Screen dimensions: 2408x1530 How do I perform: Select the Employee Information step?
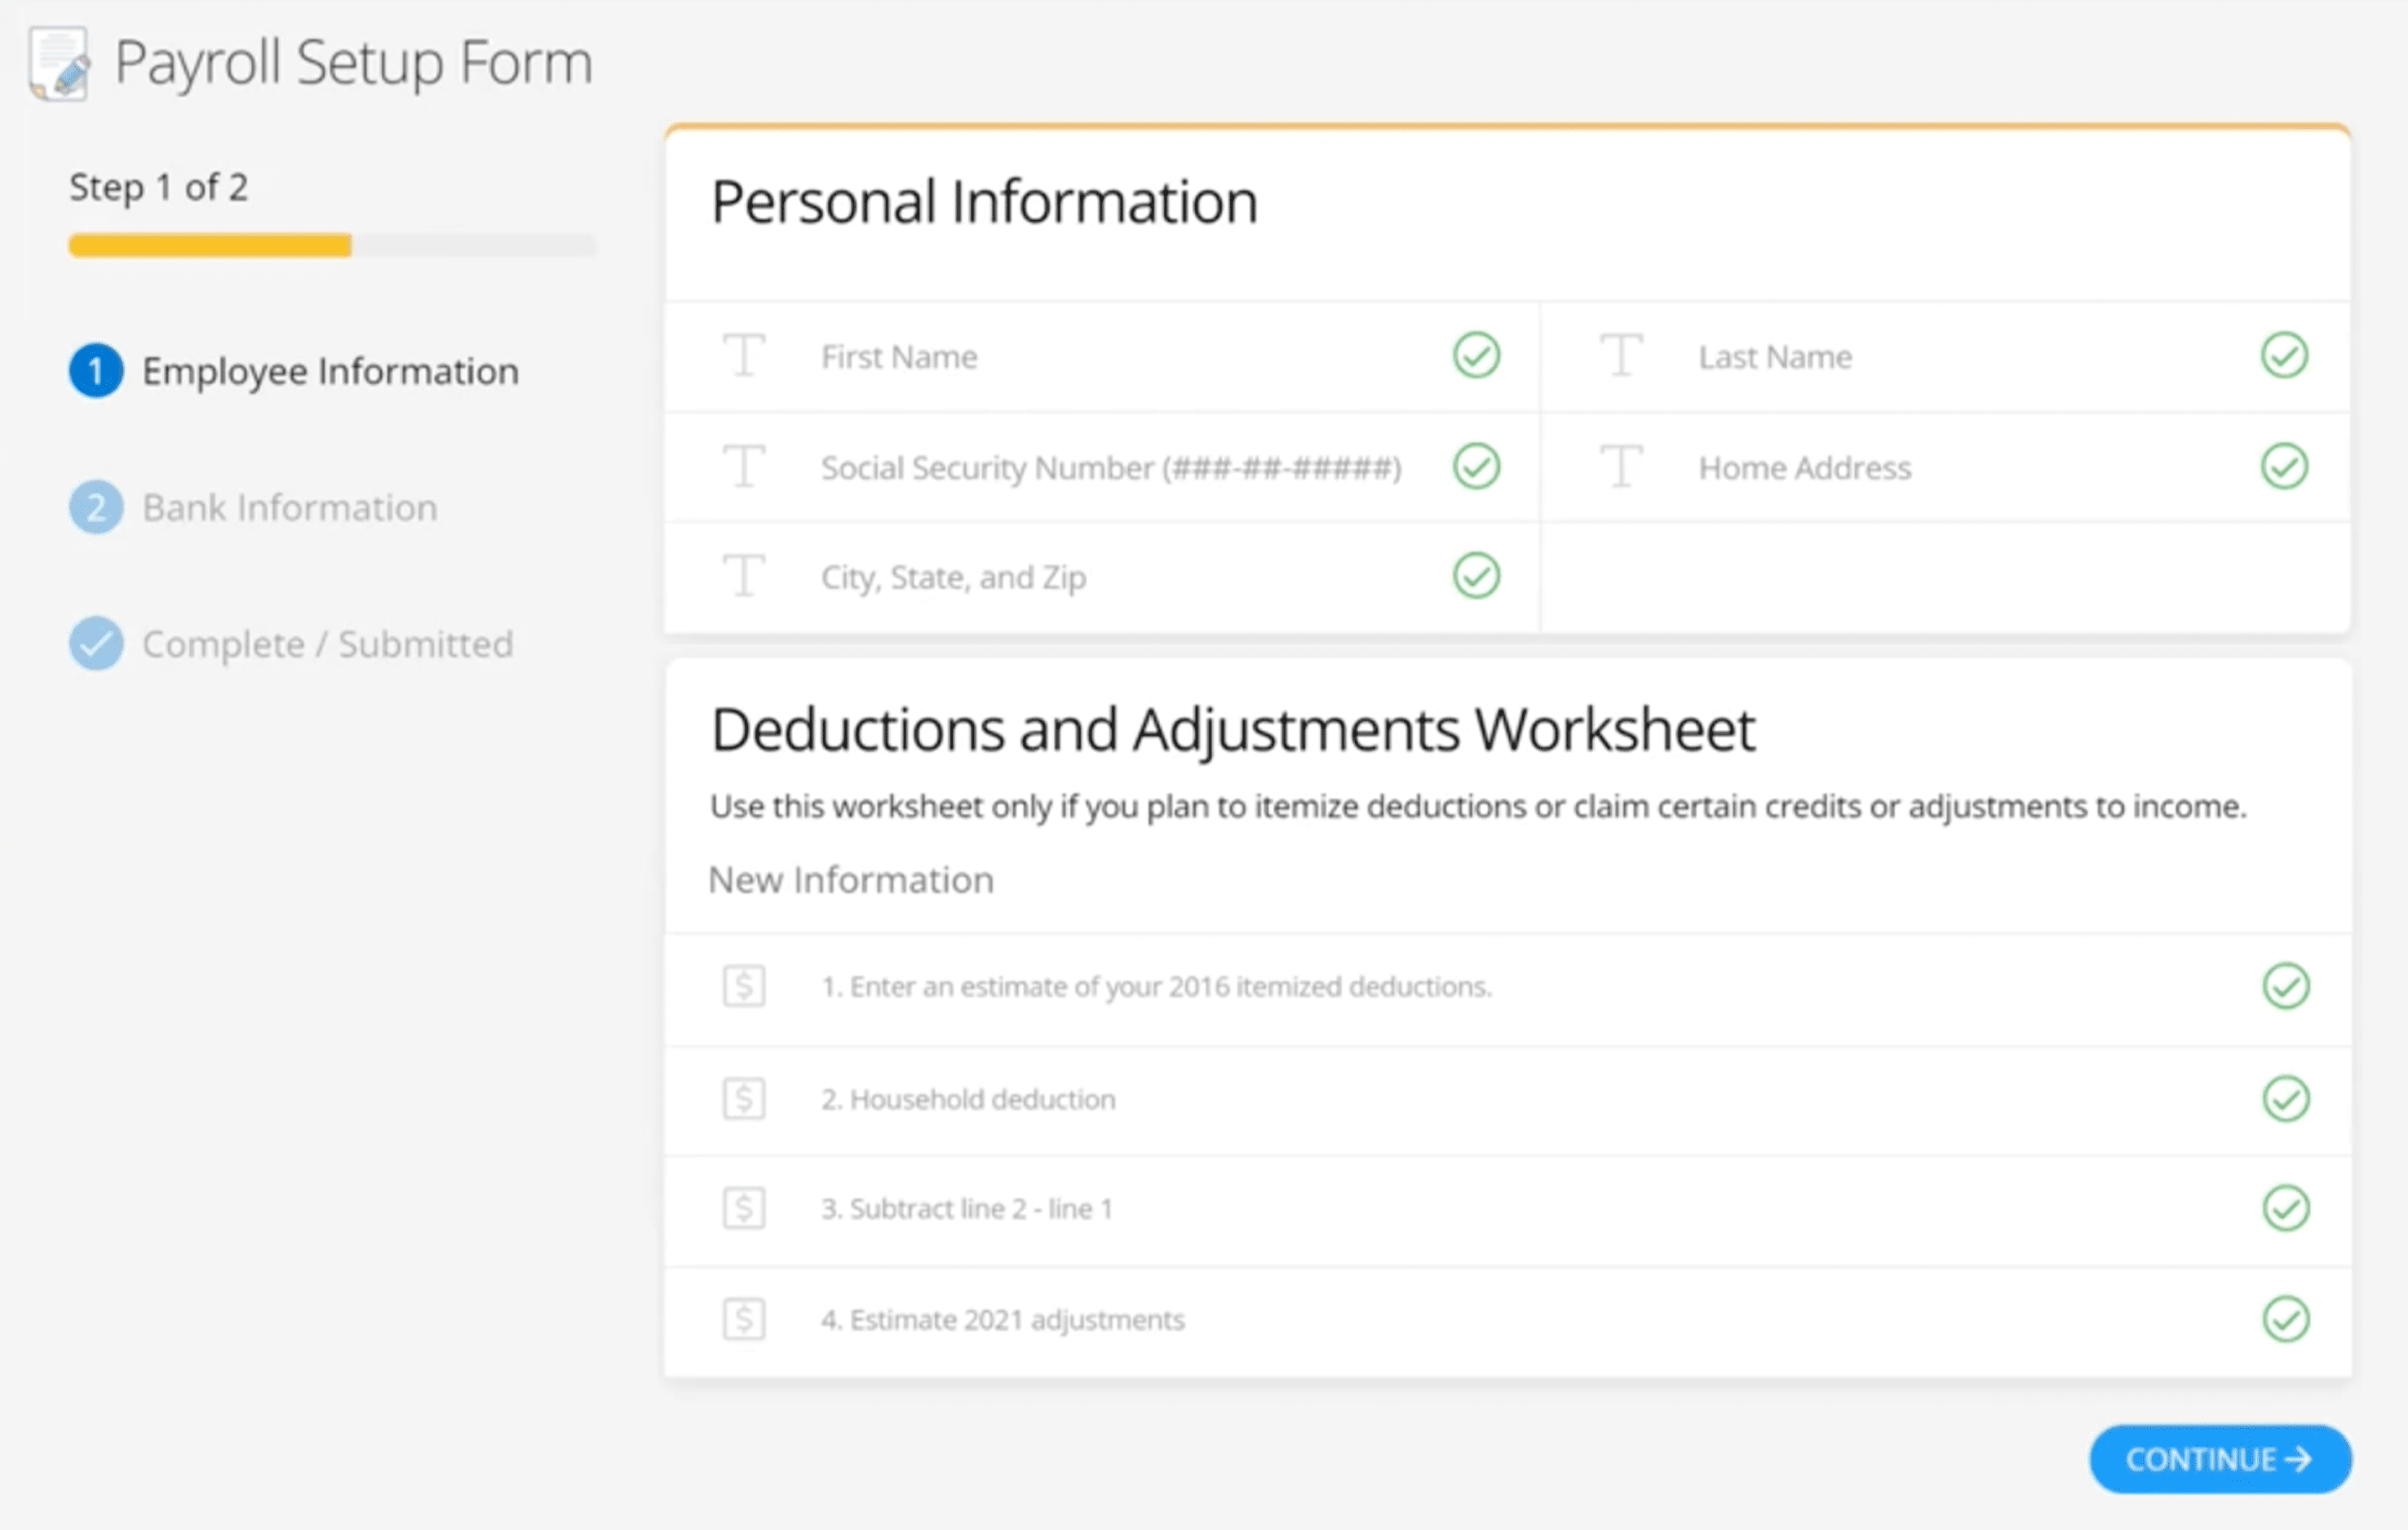(x=330, y=371)
